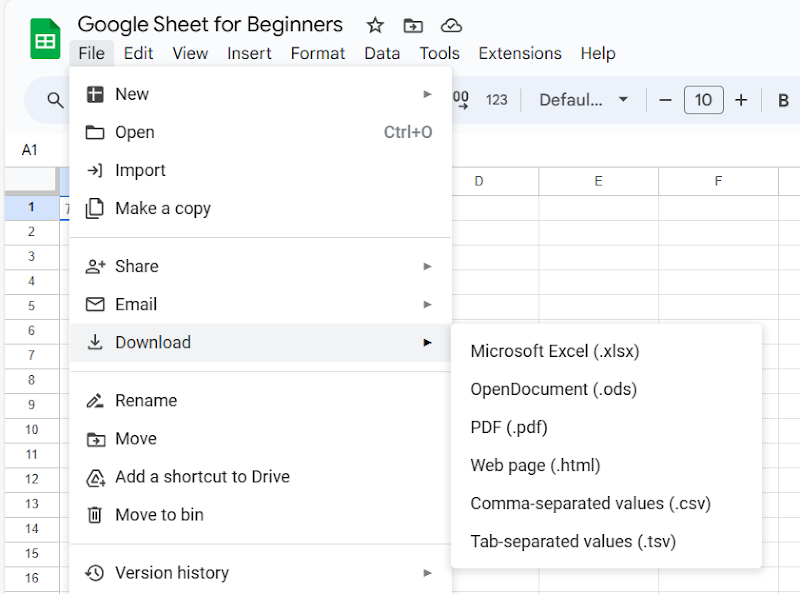Decrease font size with minus button
The height and width of the screenshot is (594, 800).
tap(665, 100)
